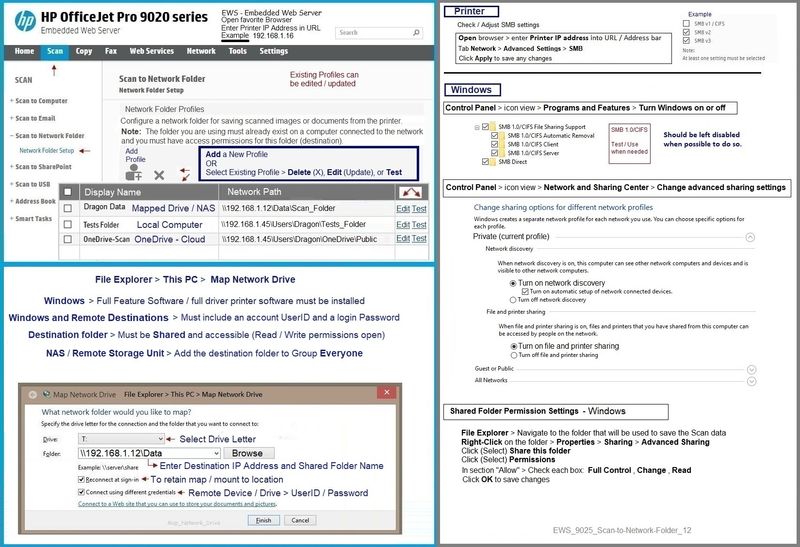Select Turn off network discovery radio

(513, 300)
